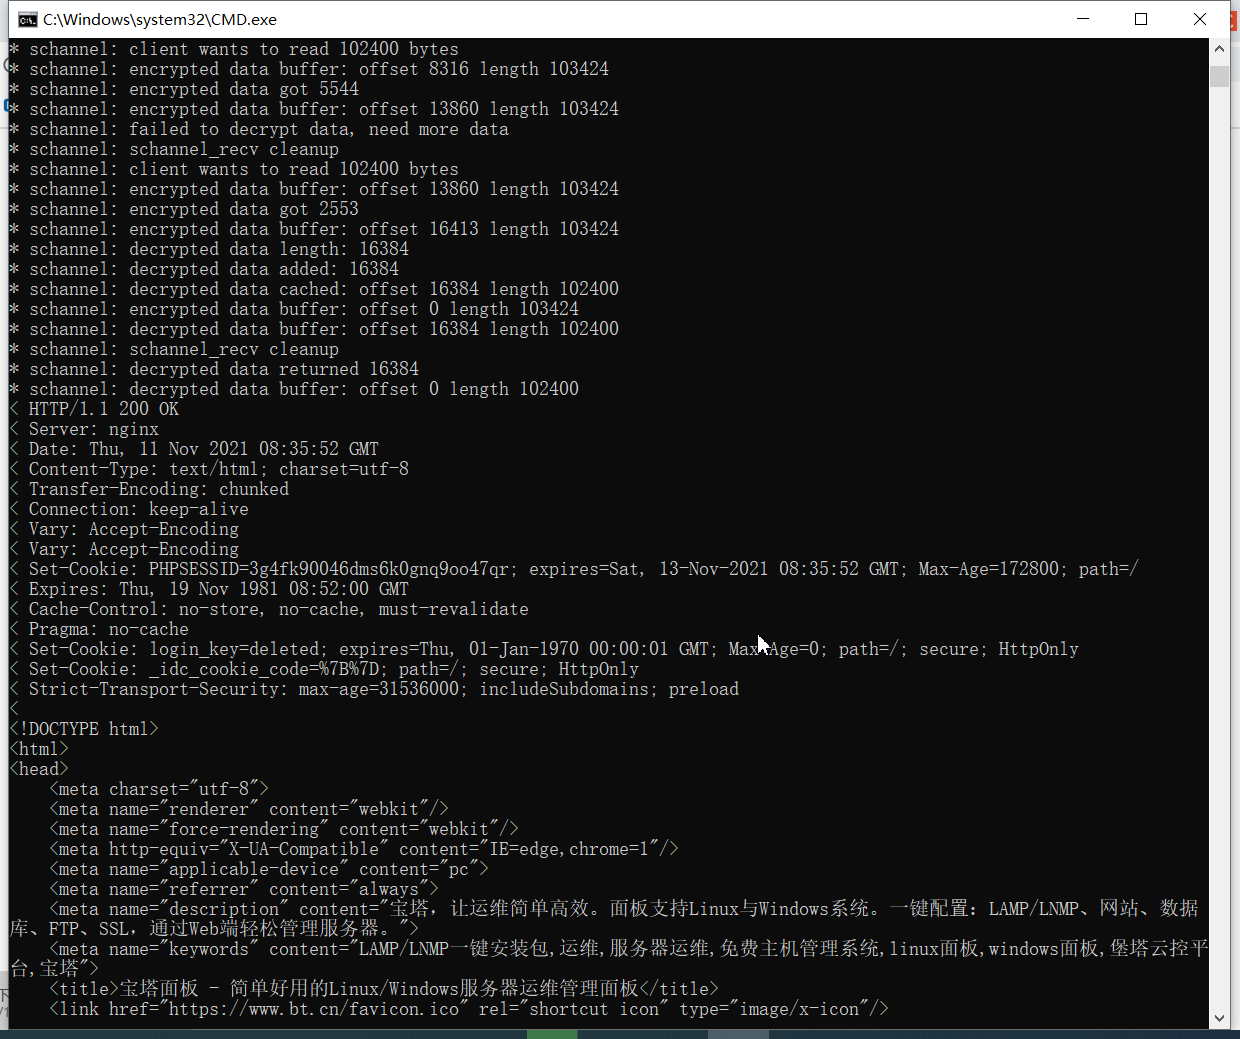The height and width of the screenshot is (1039, 1240).
Task: Click the 'Pragma: no-cache' line
Action: point(99,629)
